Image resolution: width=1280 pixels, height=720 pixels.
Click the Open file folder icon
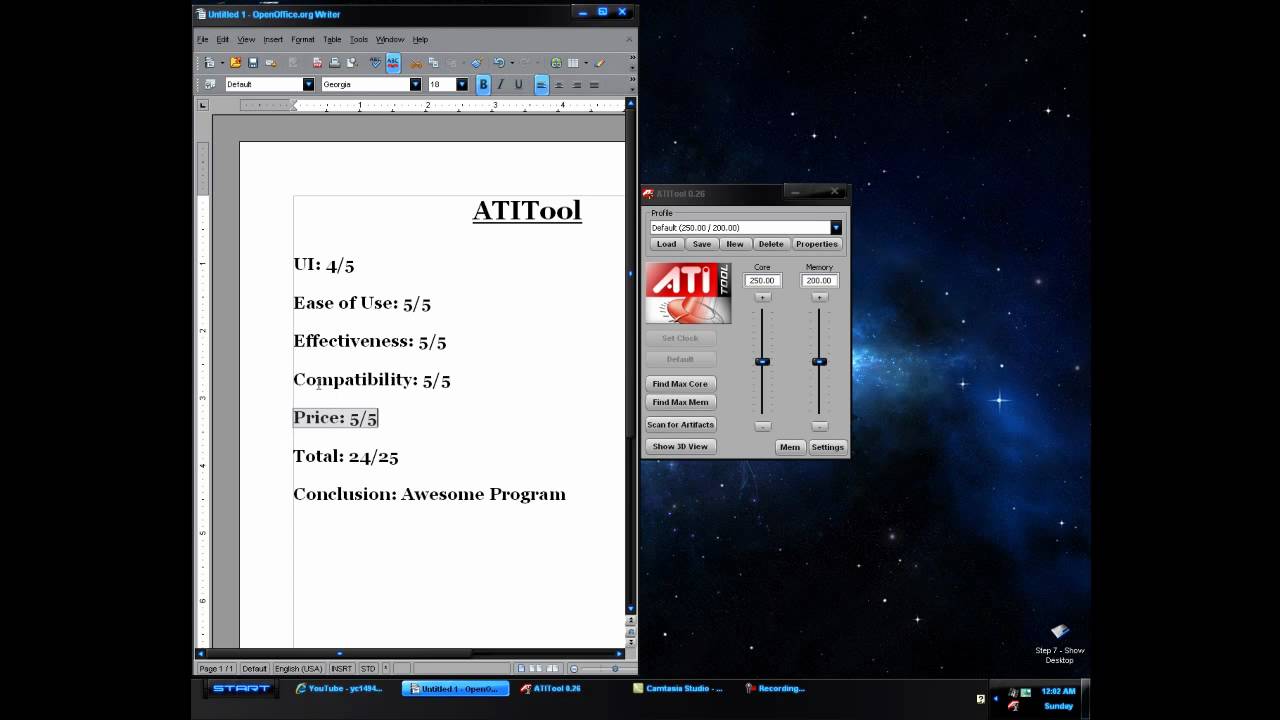coord(235,62)
